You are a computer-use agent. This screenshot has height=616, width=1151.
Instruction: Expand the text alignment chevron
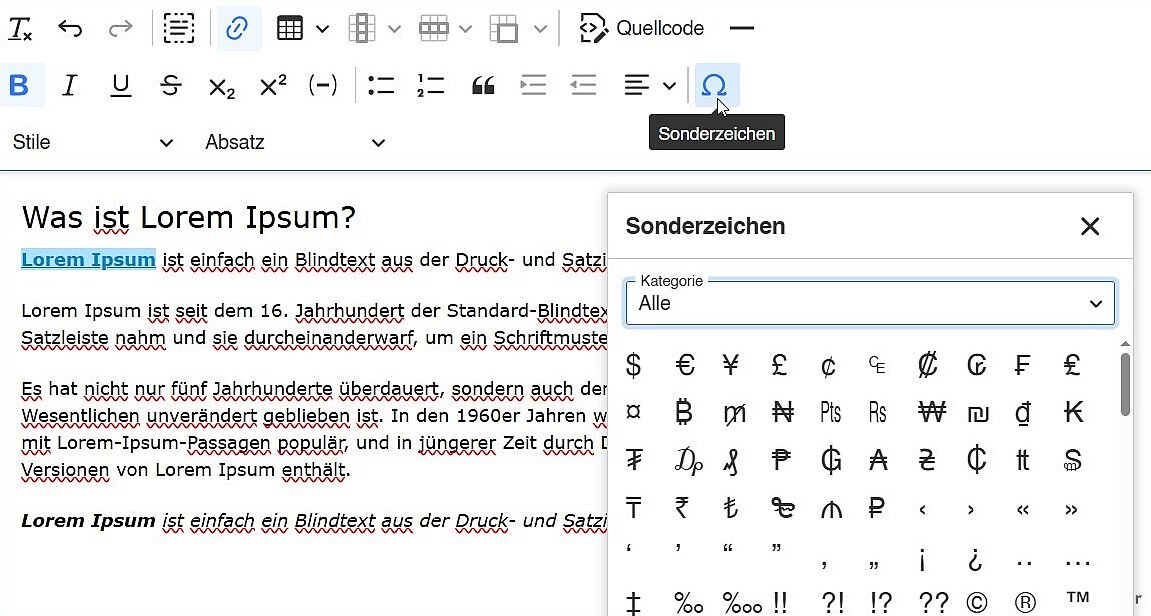(668, 85)
